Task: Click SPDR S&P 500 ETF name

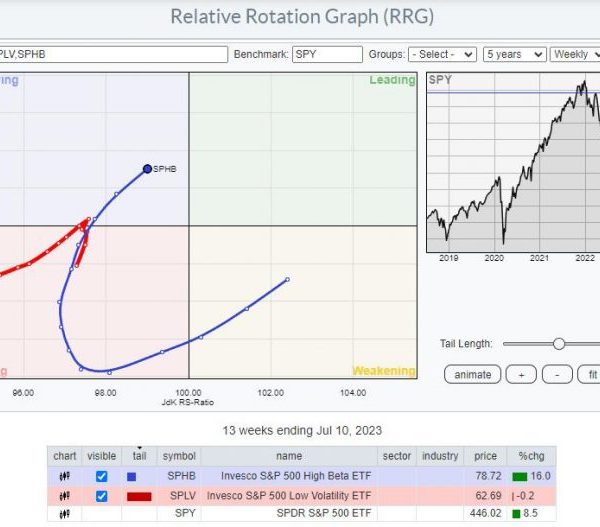Action: [324, 513]
